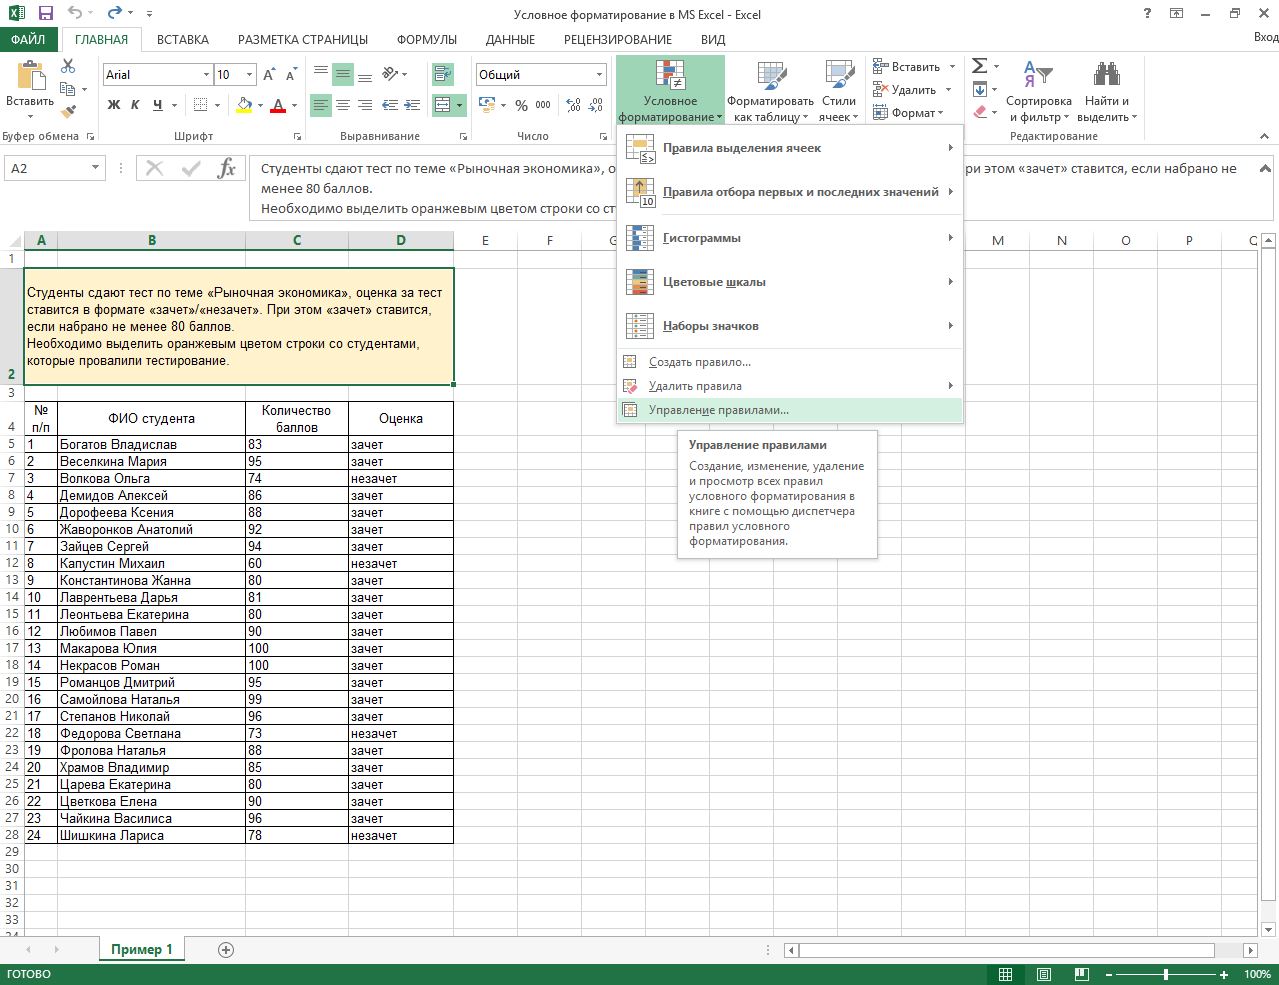Toggle Bold (Ж) formatting
1279x985 pixels.
(114, 105)
